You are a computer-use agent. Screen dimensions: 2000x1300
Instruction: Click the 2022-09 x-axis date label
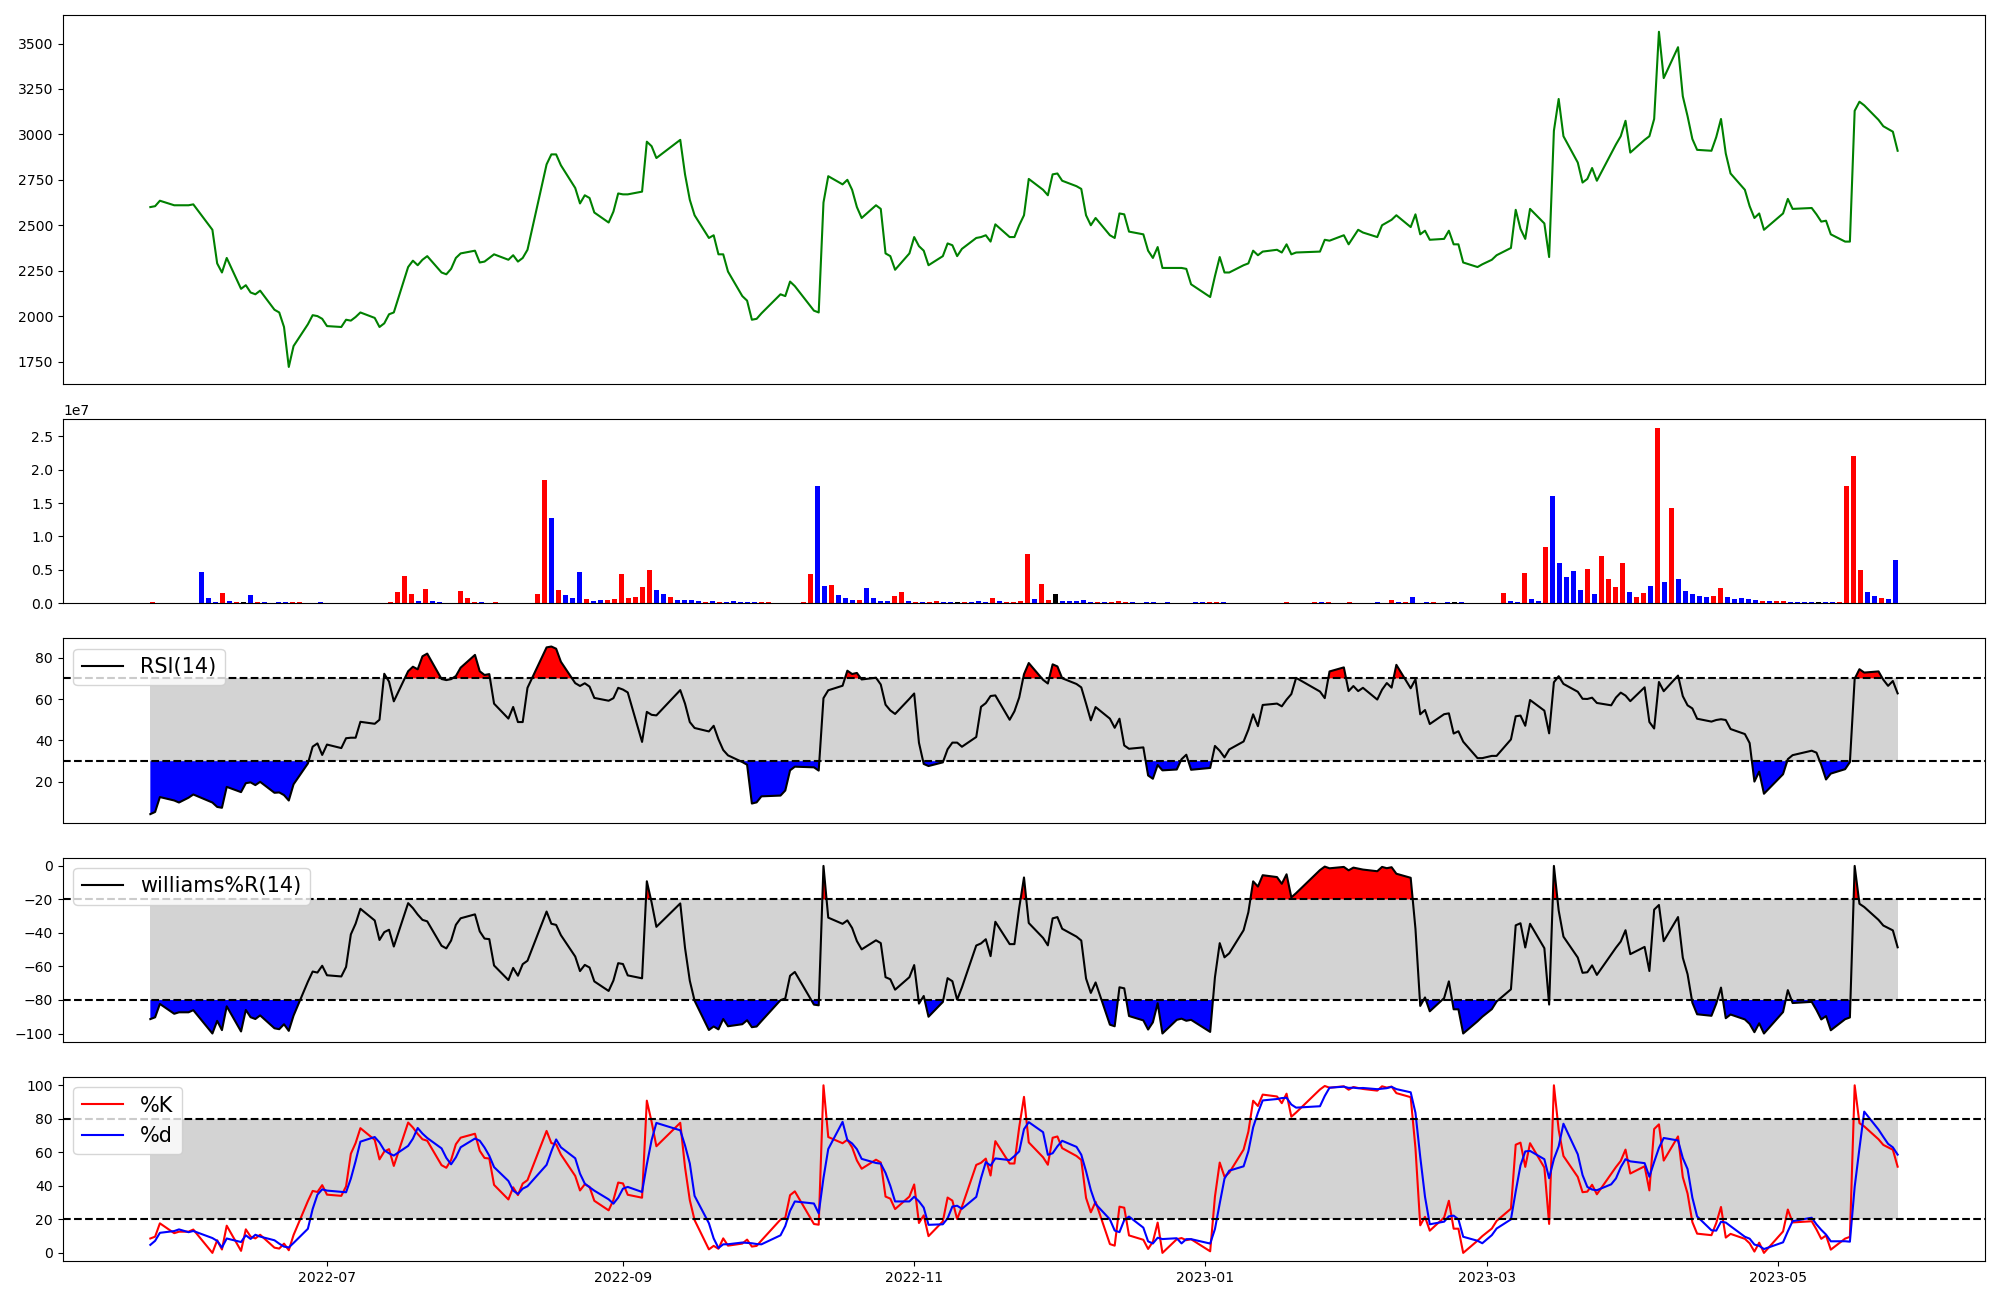pos(623,1277)
